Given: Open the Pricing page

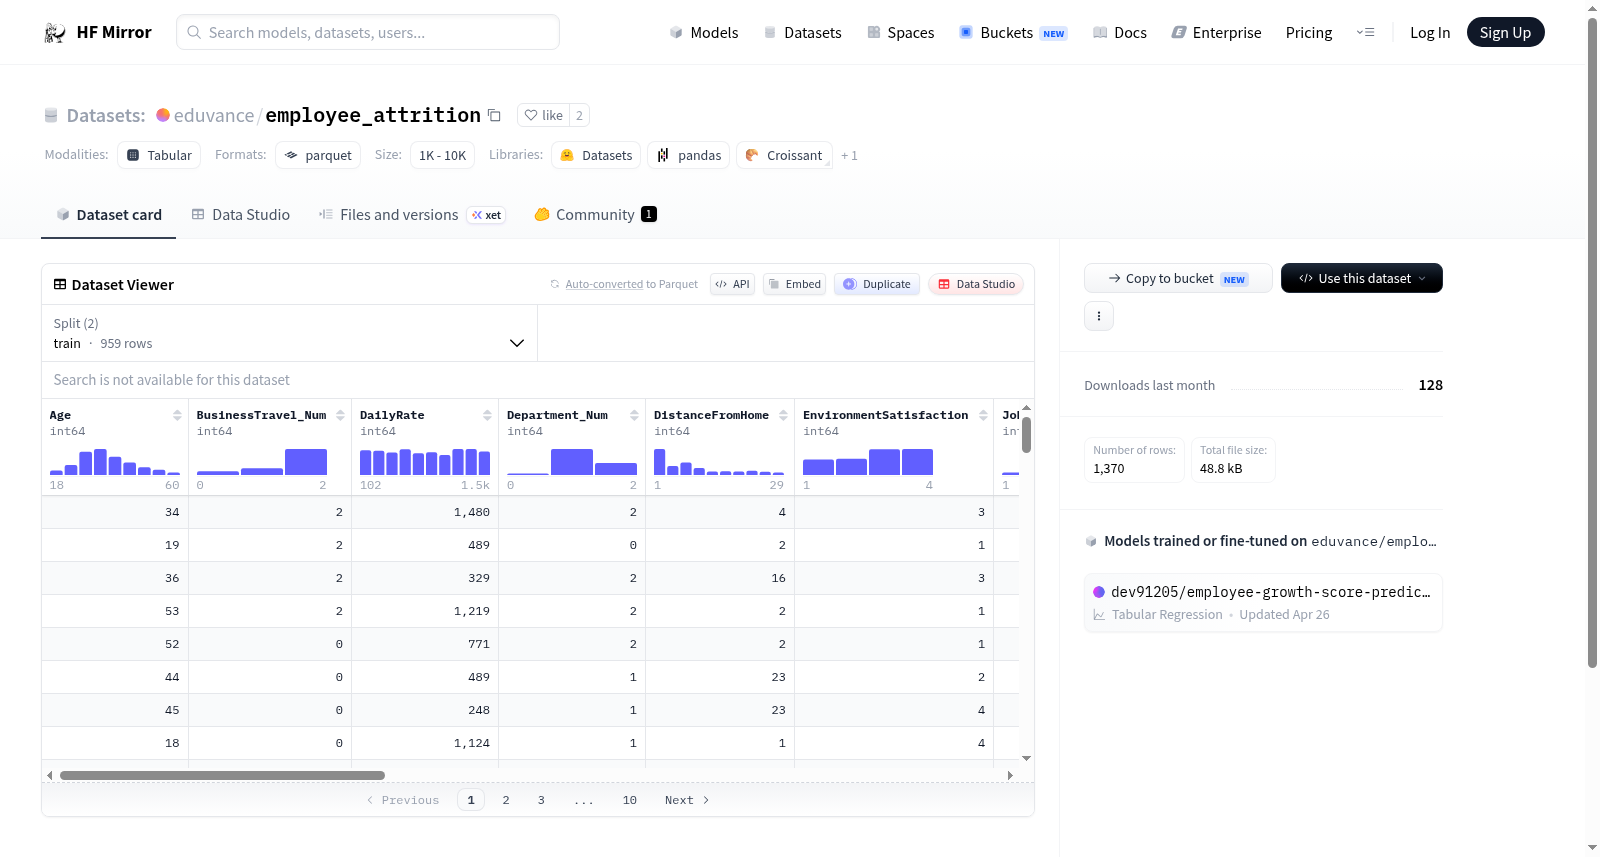Looking at the screenshot, I should [x=1309, y=33].
